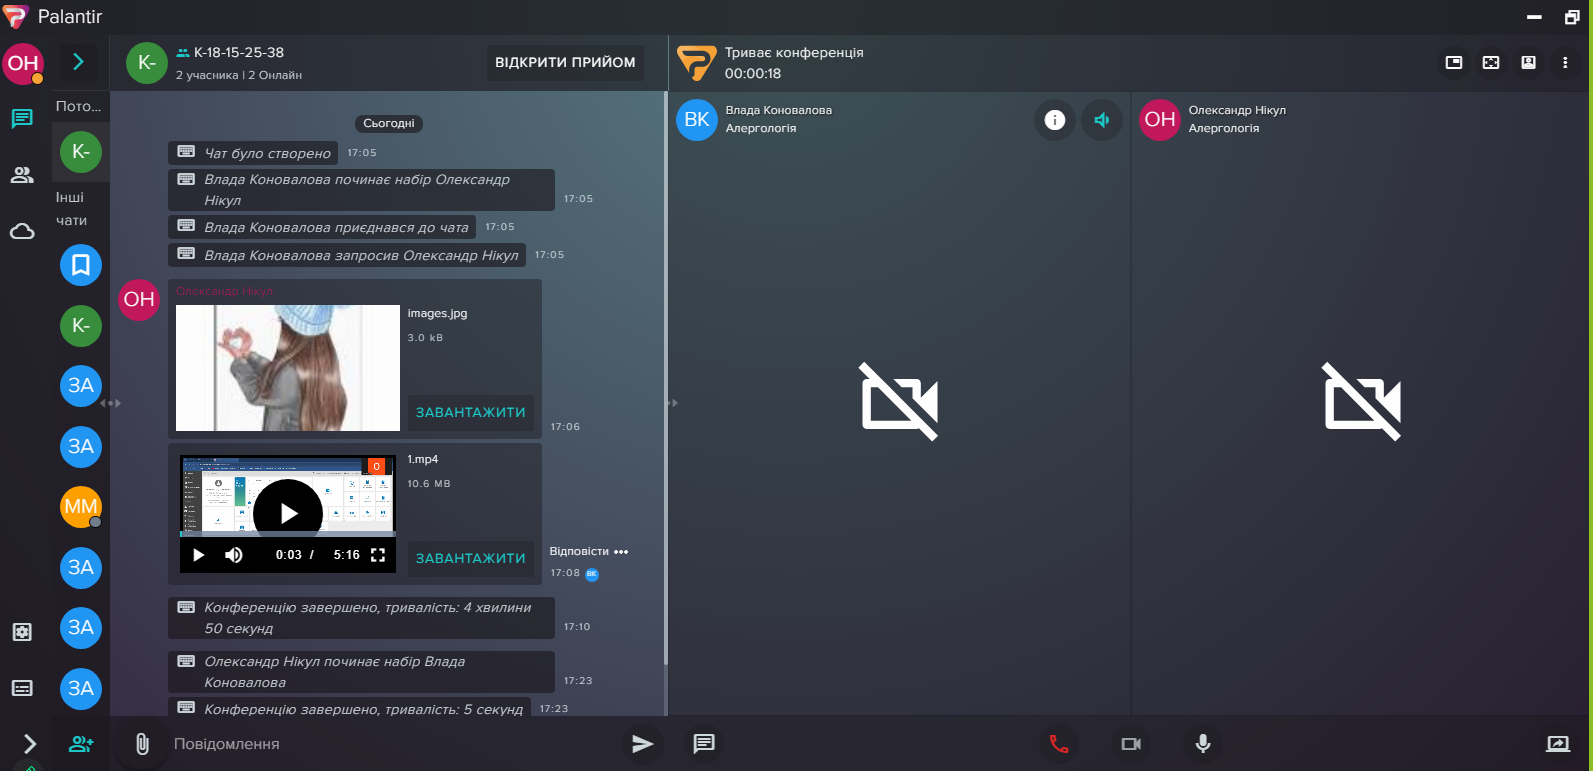The height and width of the screenshot is (771, 1593).
Task: Expand the chat list with top chevron
Action: 78,62
